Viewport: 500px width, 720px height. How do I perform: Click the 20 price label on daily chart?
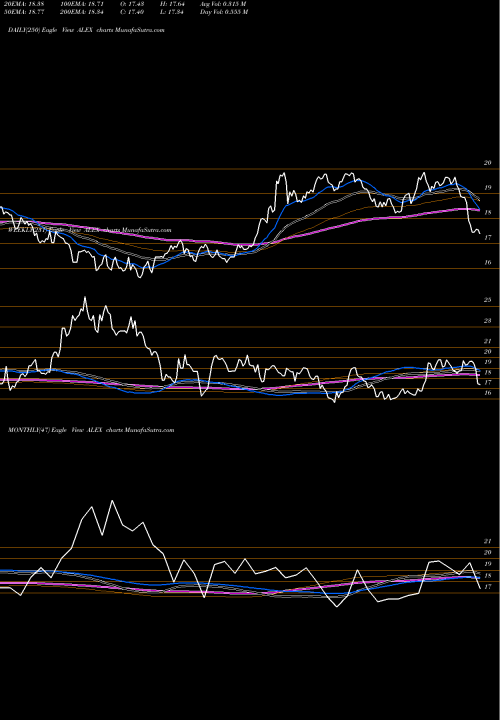point(487,163)
